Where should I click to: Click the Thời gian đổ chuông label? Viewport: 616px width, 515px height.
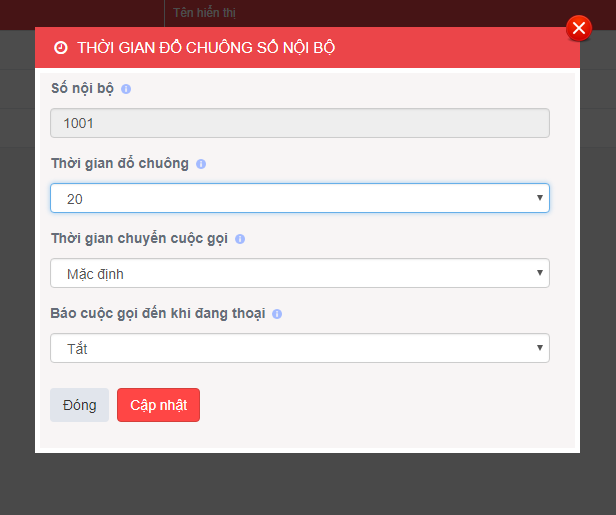click(x=120, y=163)
